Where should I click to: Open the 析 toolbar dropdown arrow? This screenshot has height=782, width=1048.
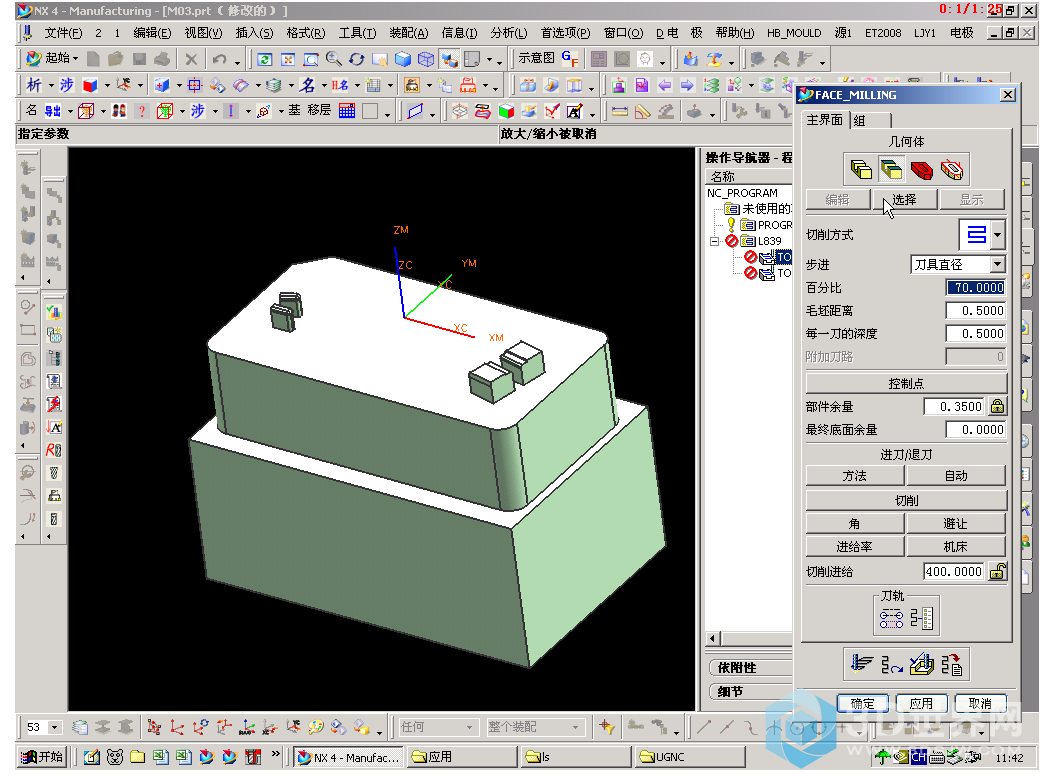pyautogui.click(x=51, y=86)
